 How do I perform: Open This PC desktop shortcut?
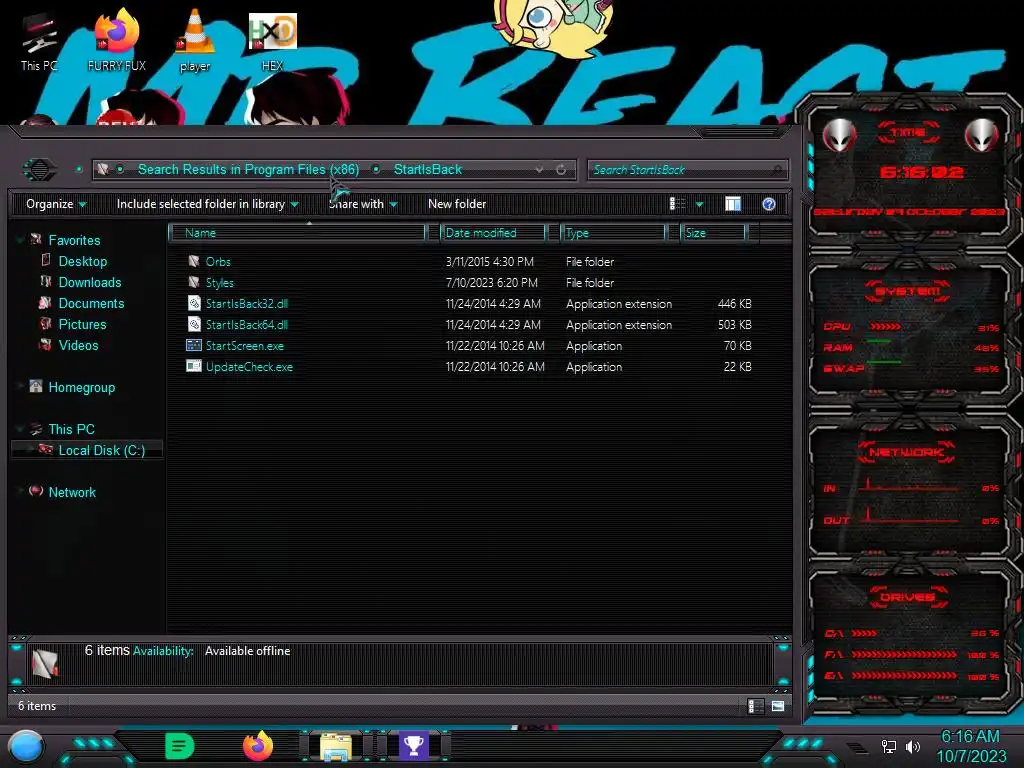pyautogui.click(x=39, y=42)
